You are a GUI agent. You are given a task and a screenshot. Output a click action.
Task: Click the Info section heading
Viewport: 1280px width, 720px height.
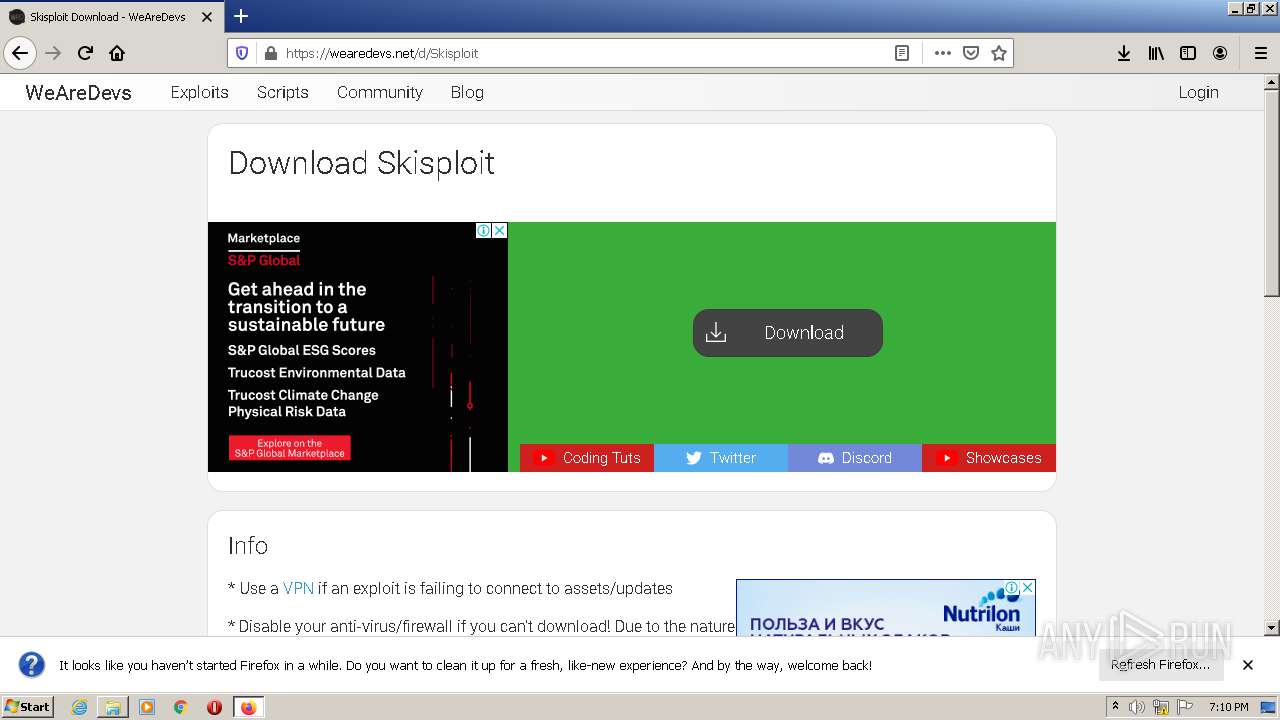tap(248, 545)
